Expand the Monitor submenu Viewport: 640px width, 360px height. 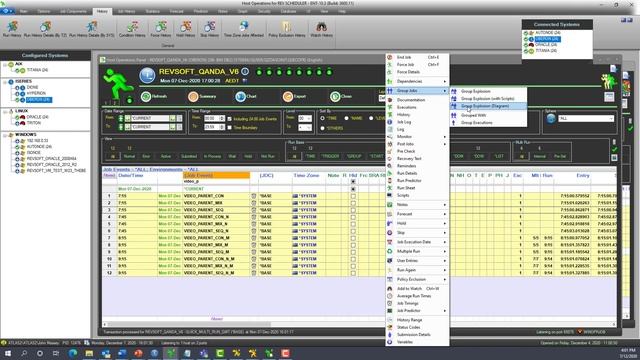[417, 137]
